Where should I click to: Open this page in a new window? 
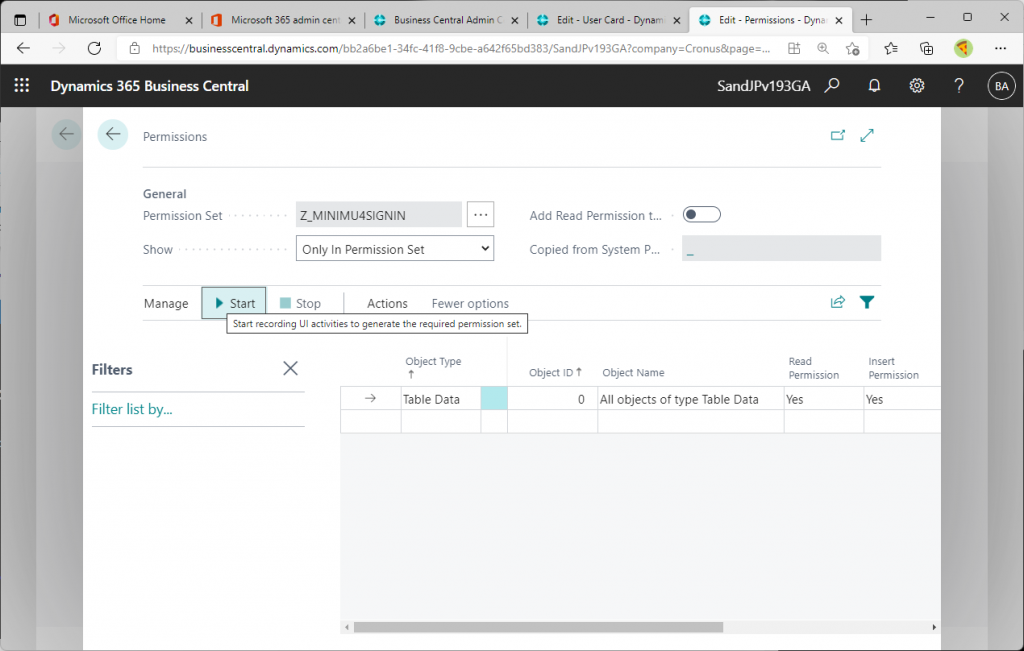click(x=838, y=135)
